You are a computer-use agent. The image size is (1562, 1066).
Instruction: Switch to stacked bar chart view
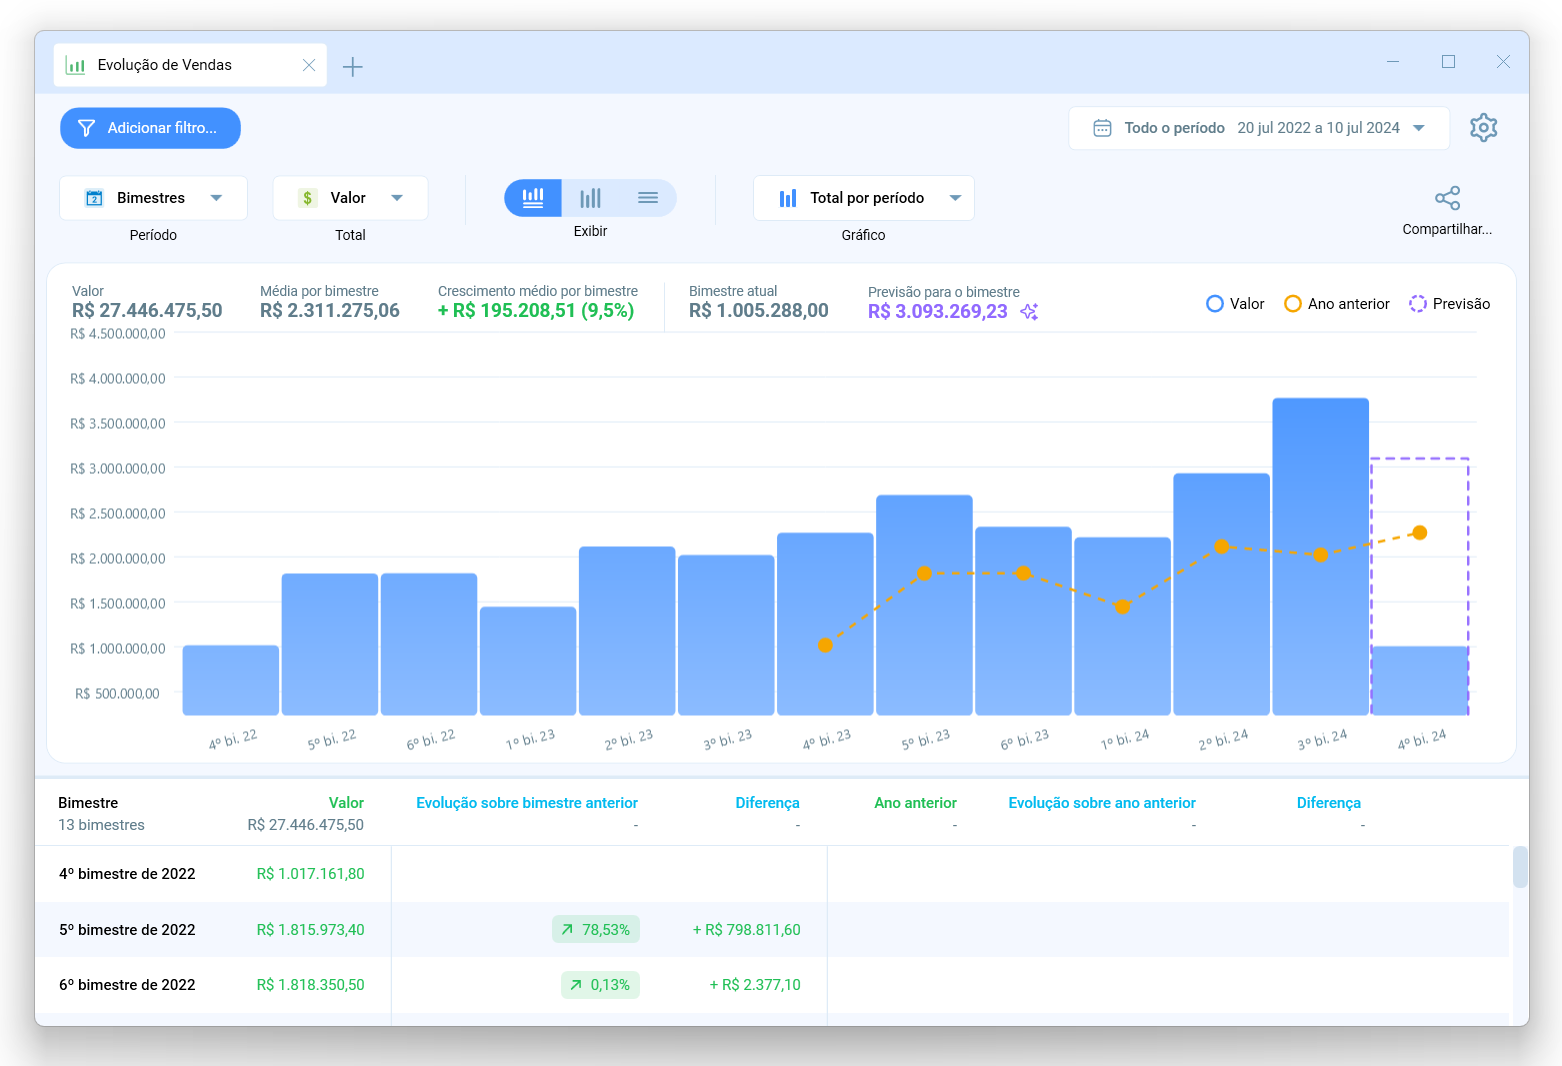[x=533, y=198]
